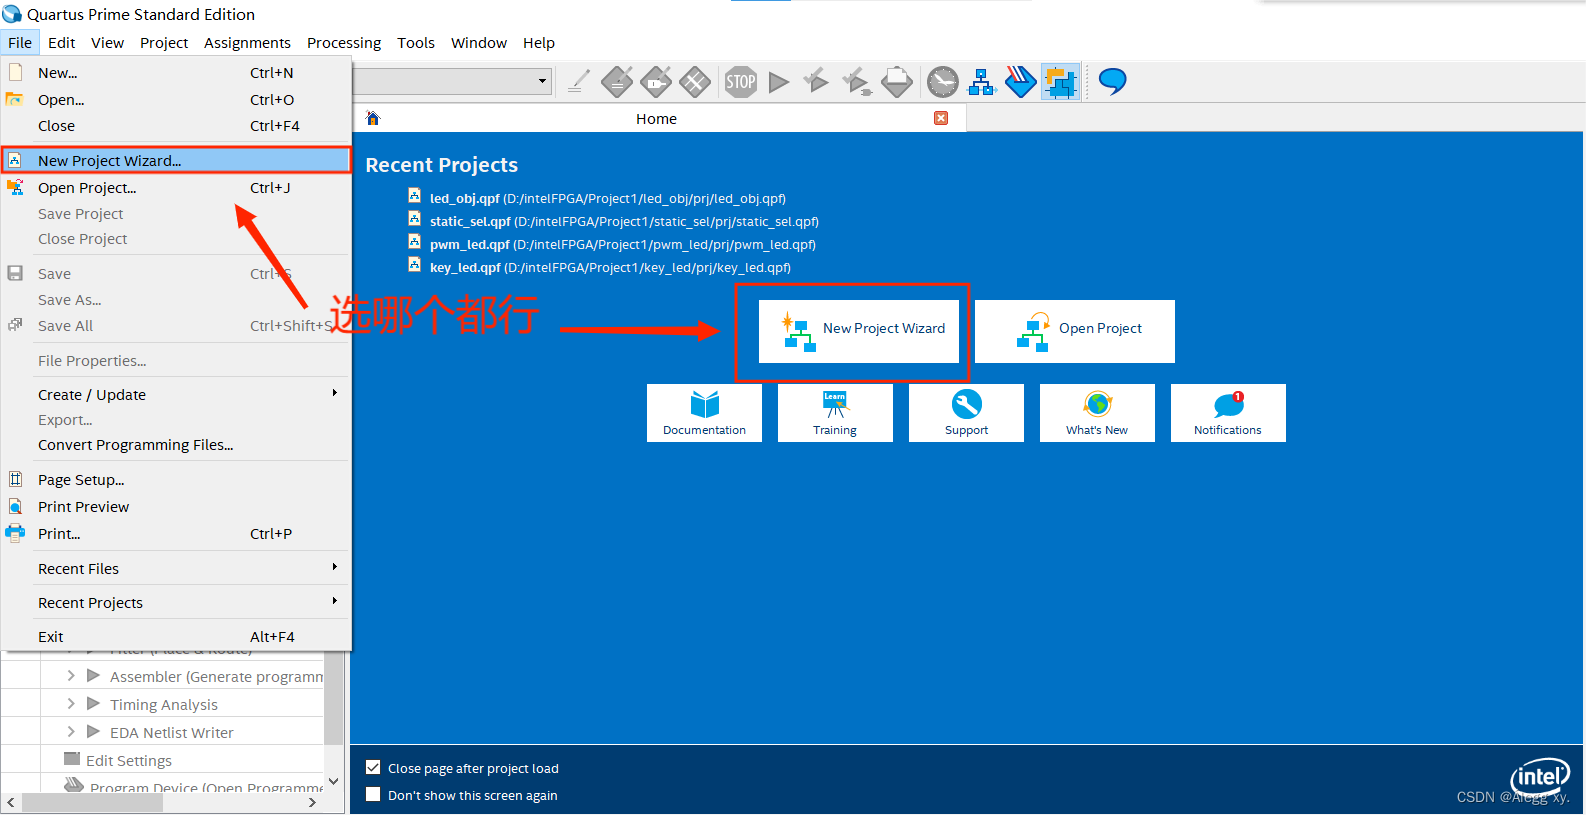Open recent project pwm_led.qpf

pyautogui.click(x=612, y=244)
